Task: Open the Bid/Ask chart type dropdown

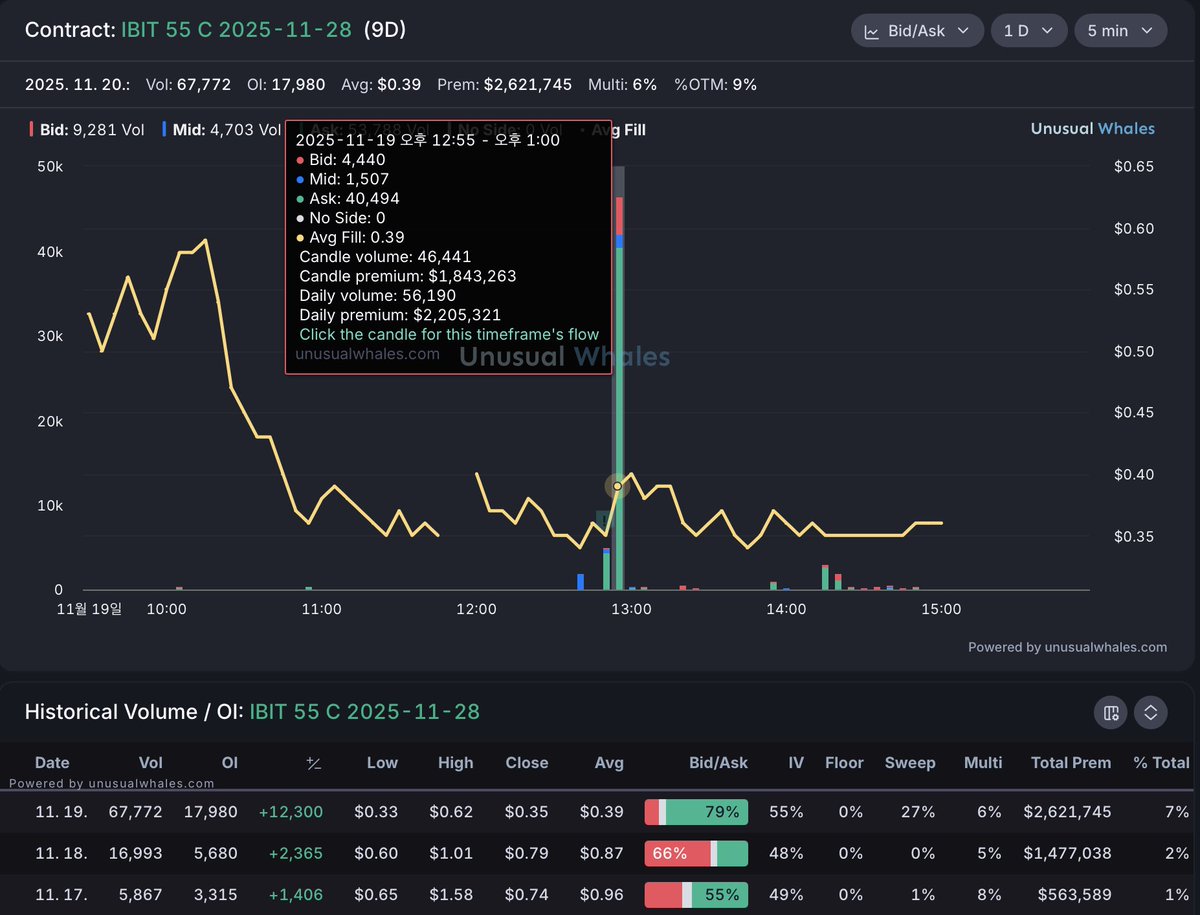Action: (x=917, y=31)
